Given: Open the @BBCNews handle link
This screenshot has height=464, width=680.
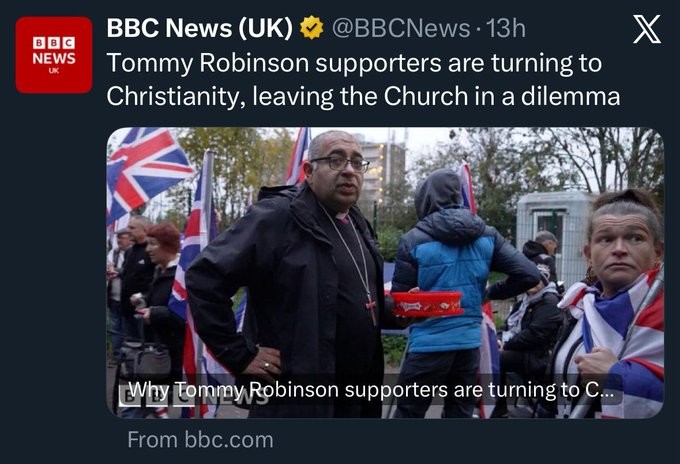Looking at the screenshot, I should click(x=401, y=29).
